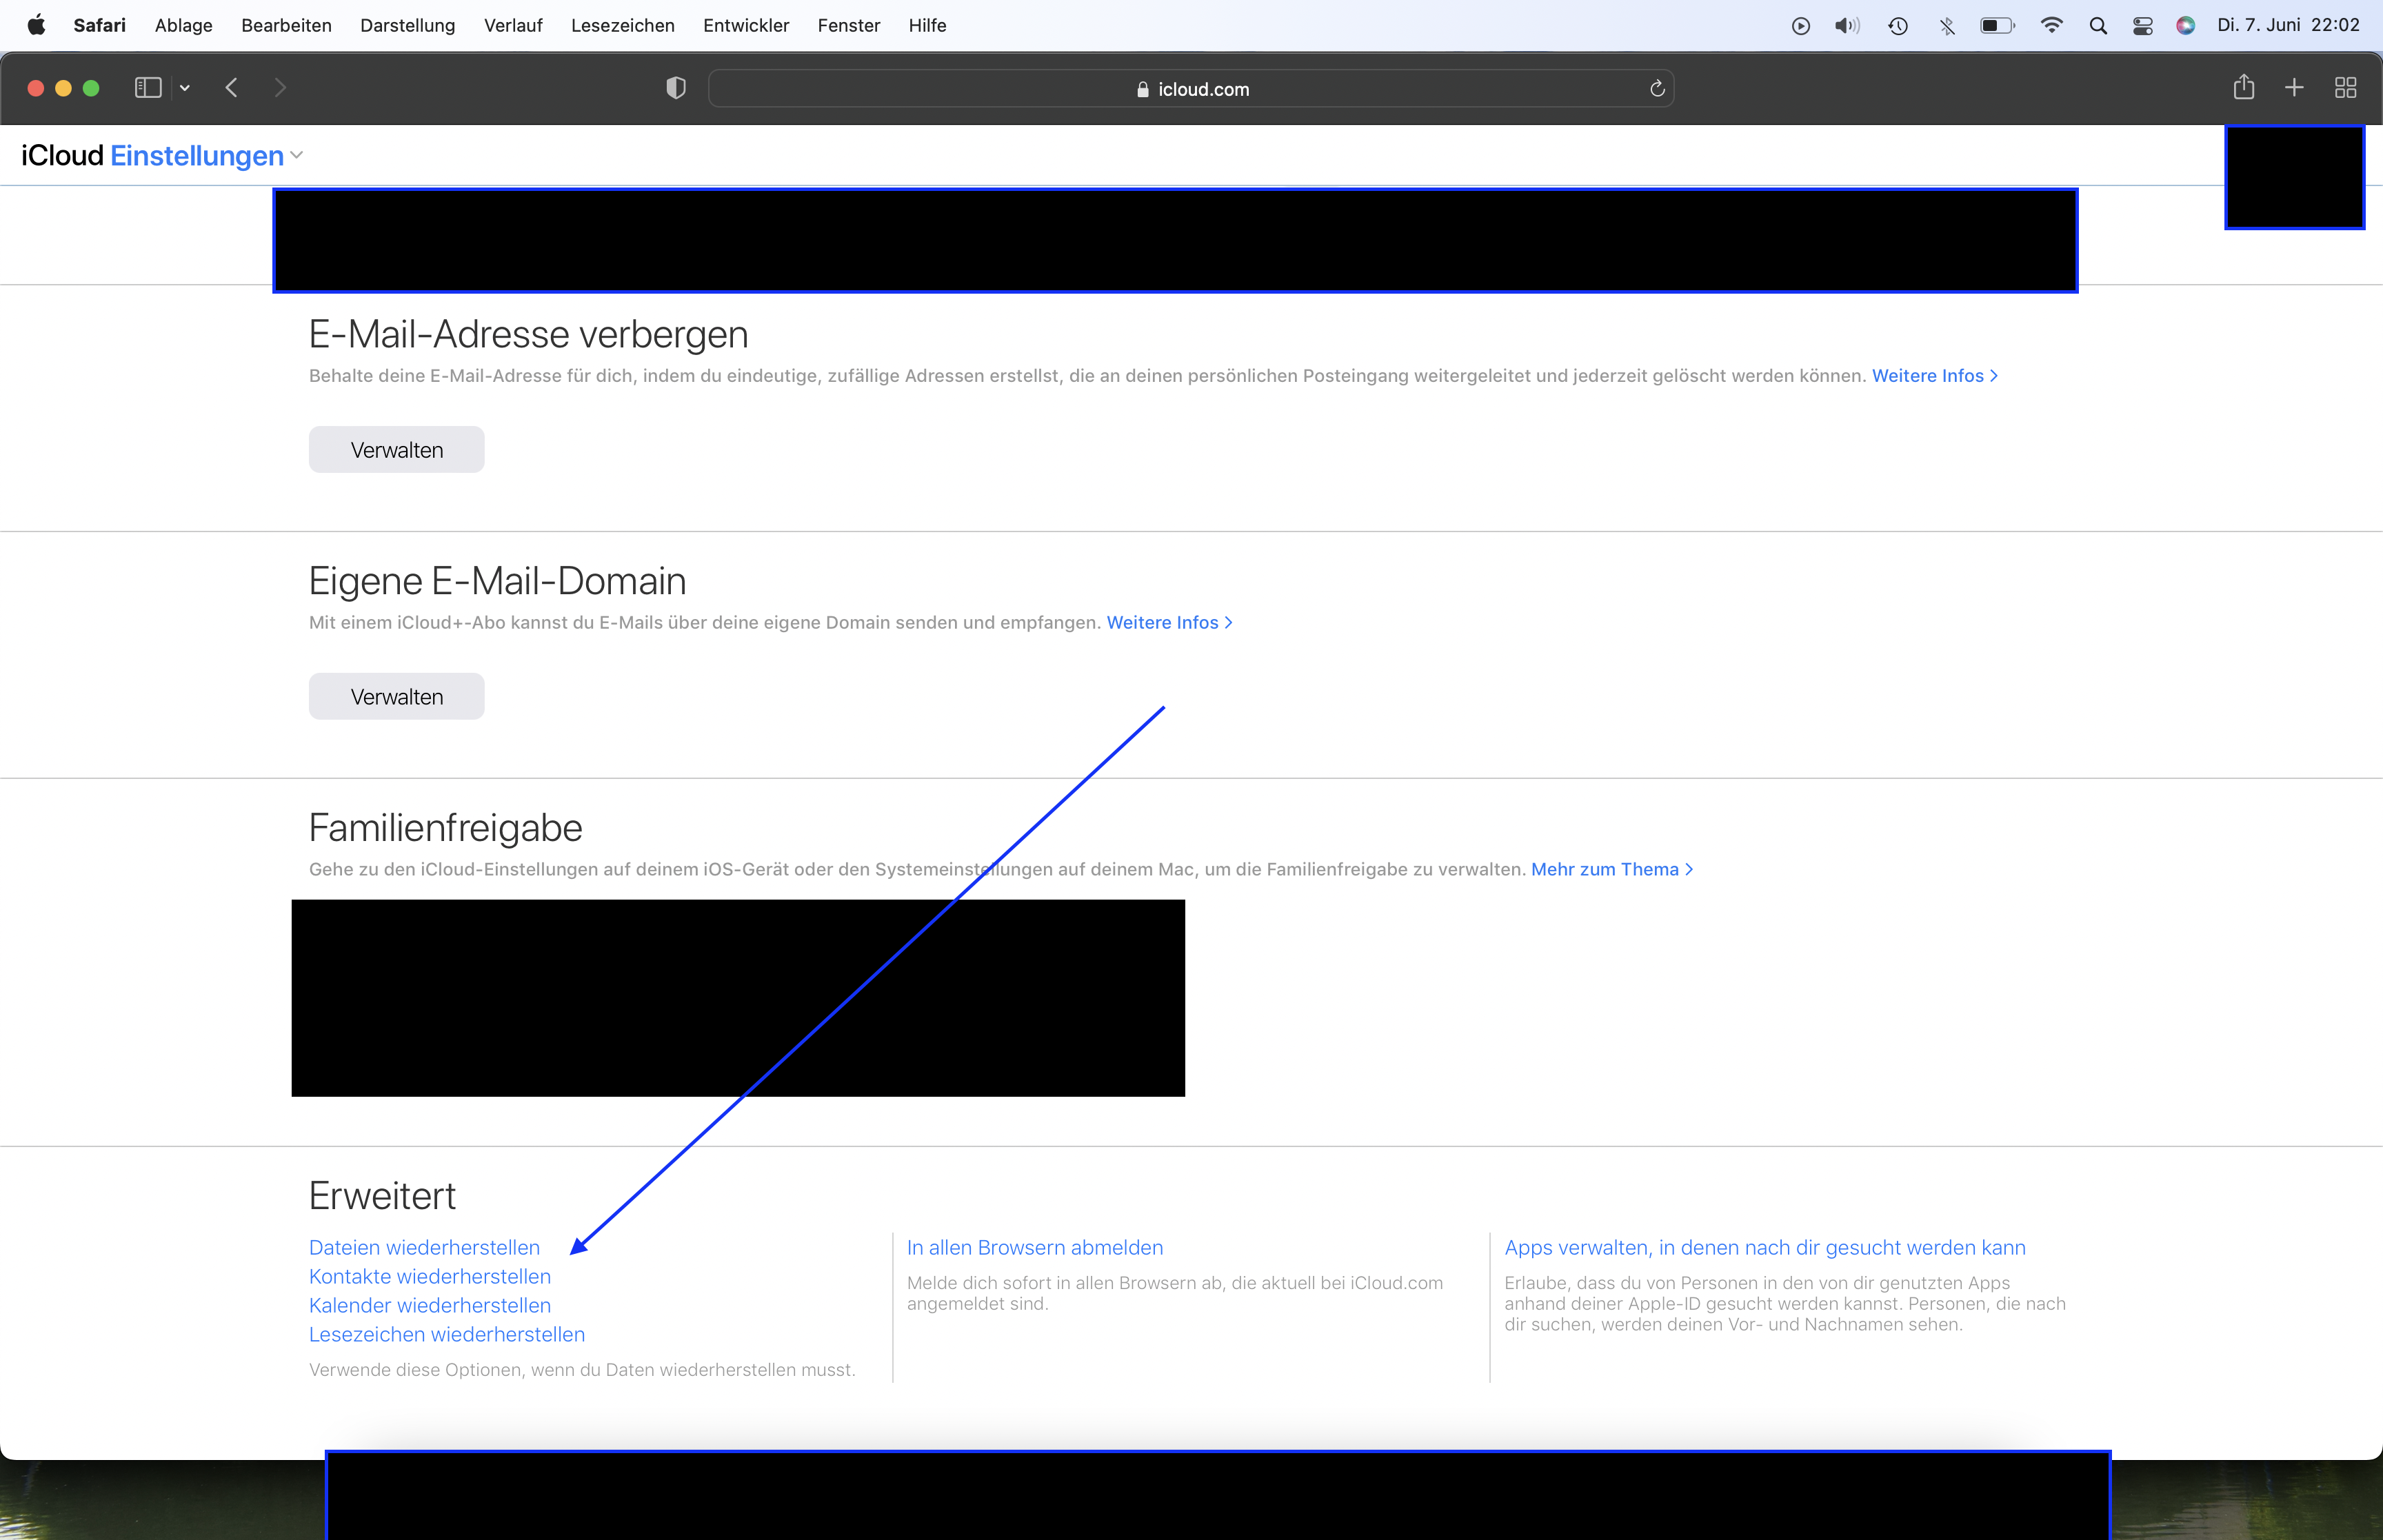Open Weitere Infos for E-Mail-Adresse verbergen
The image size is (2383, 1540).
click(1934, 376)
